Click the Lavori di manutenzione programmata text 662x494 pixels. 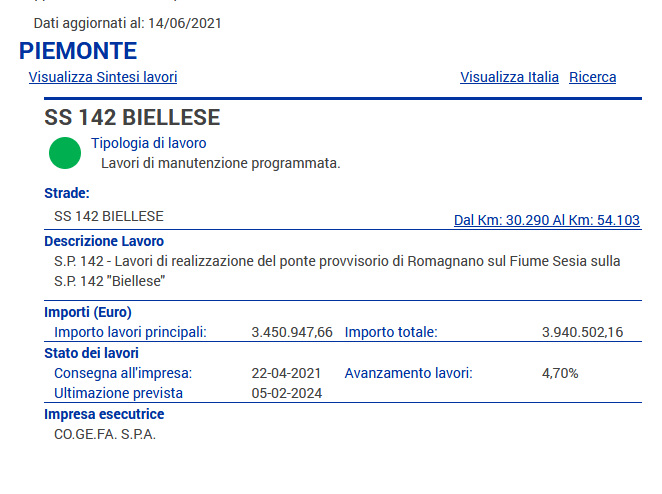220,163
